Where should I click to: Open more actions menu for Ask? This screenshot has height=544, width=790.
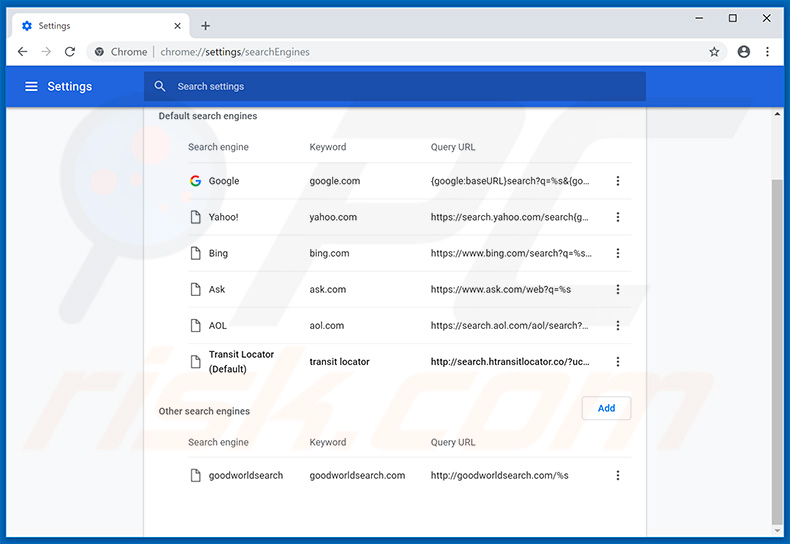click(x=618, y=290)
